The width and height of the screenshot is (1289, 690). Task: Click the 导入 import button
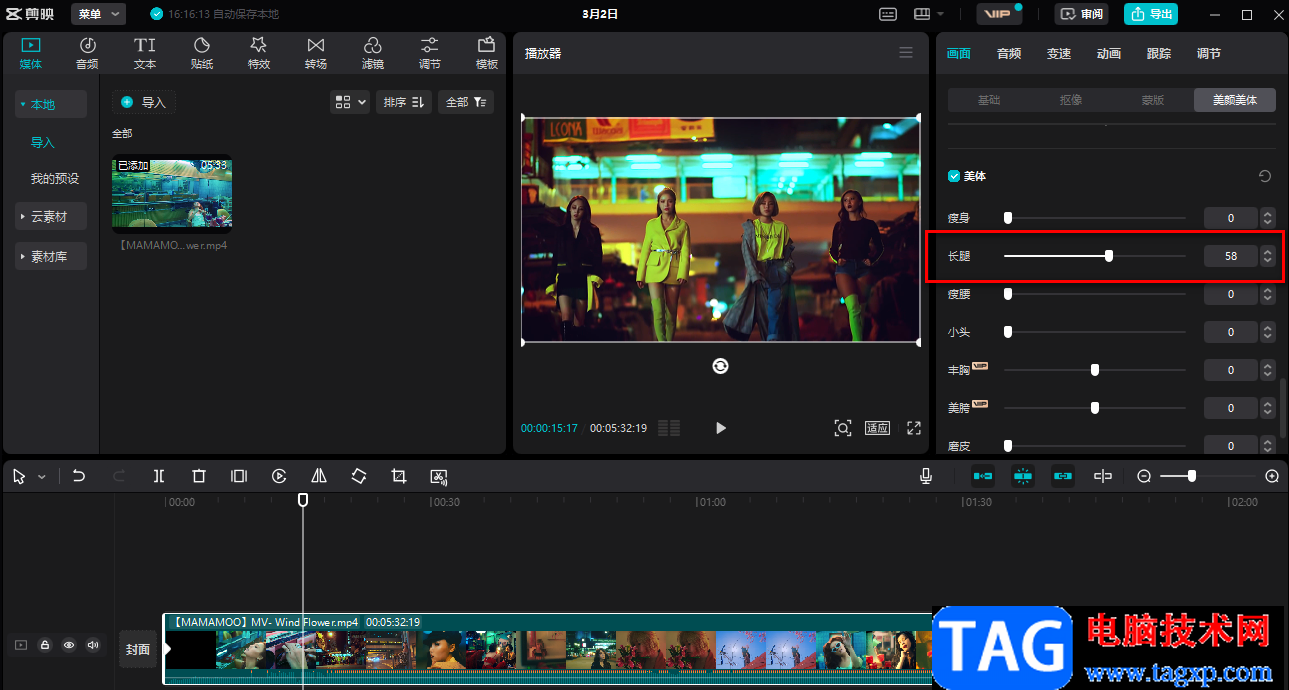click(x=144, y=102)
